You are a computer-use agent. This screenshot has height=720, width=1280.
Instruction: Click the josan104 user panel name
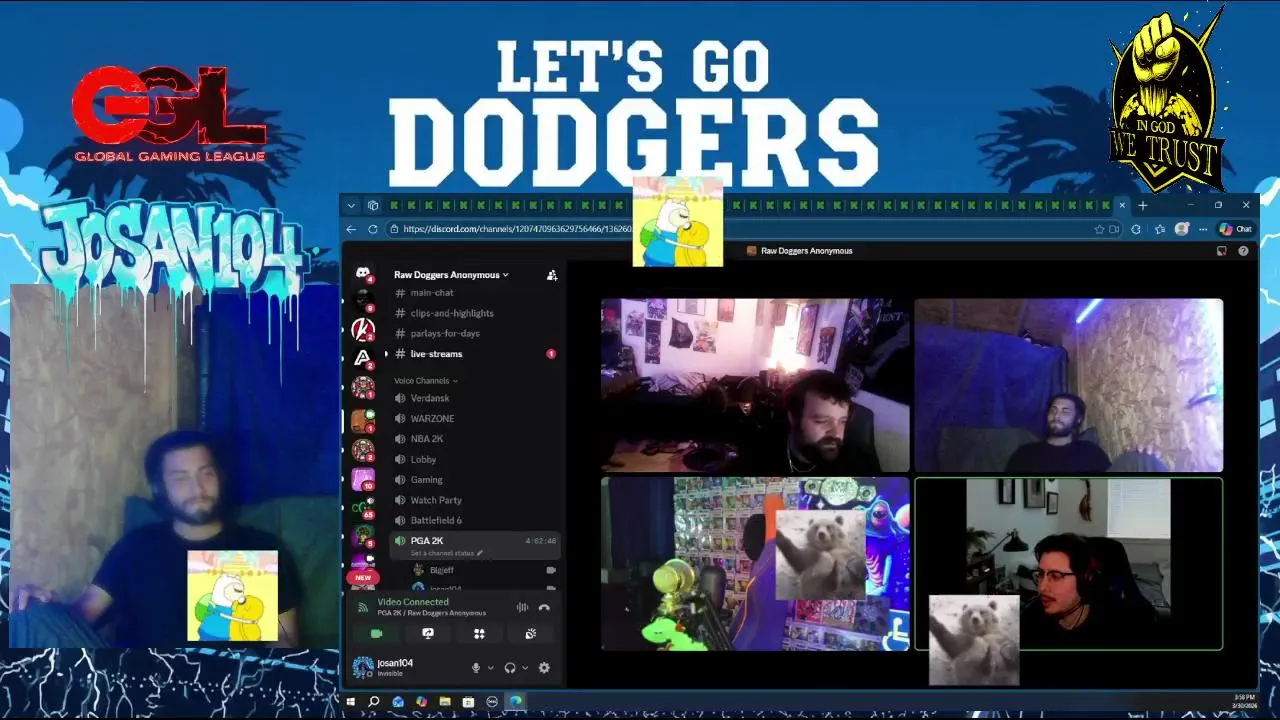click(395, 663)
